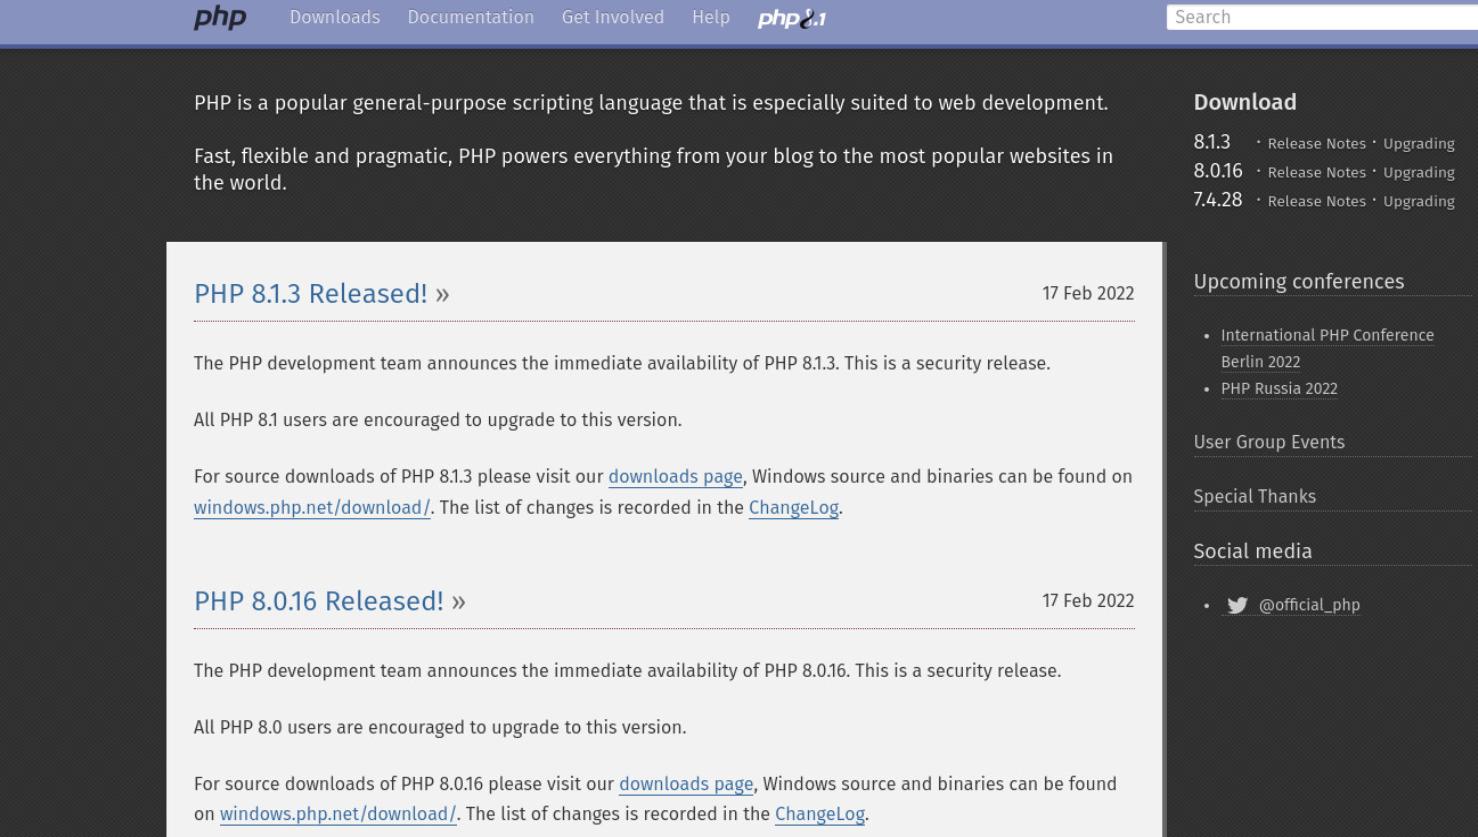Open the Documentation menu item

pyautogui.click(x=471, y=17)
